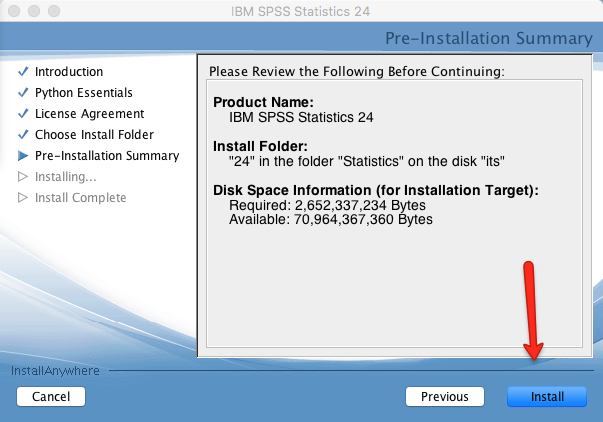603x422 pixels.
Task: Go back with the Previous button
Action: pyautogui.click(x=445, y=397)
